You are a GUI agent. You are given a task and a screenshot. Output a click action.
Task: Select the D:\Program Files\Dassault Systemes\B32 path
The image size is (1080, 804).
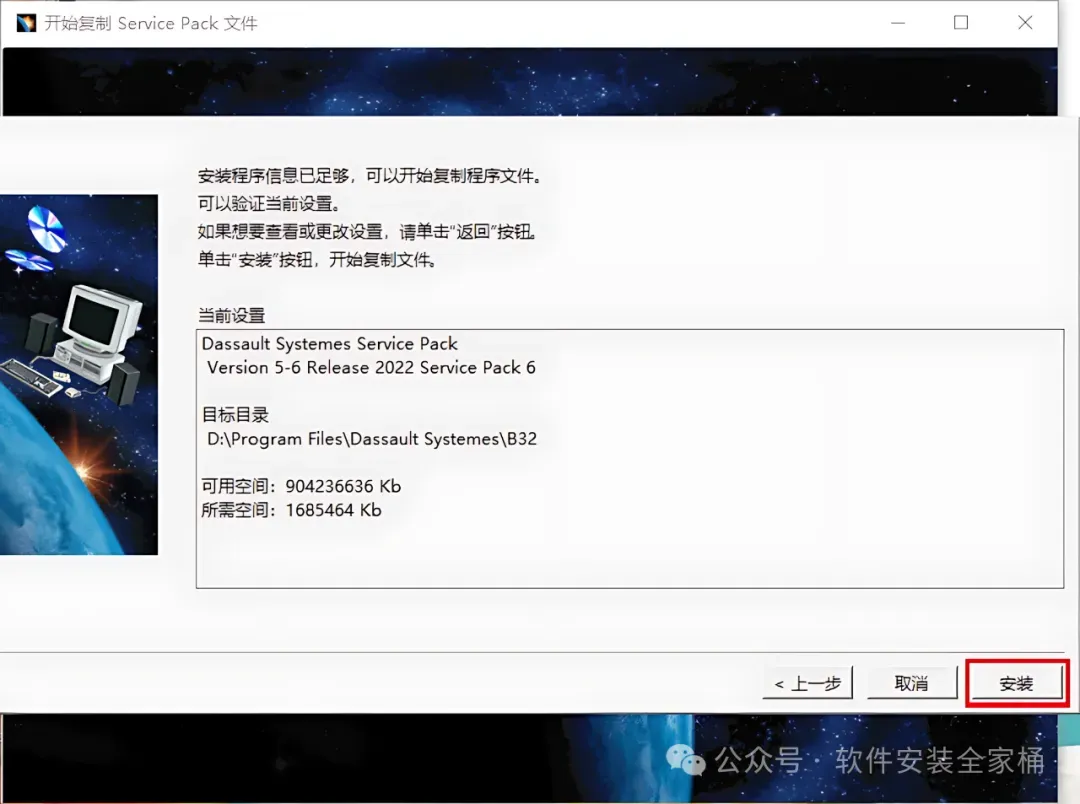[372, 439]
